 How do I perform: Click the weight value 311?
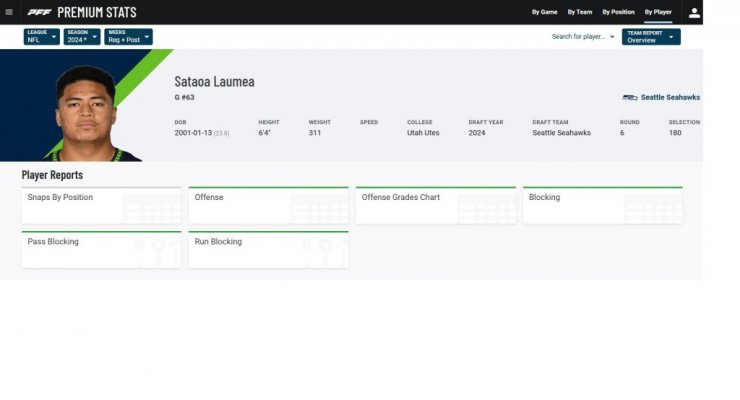pyautogui.click(x=315, y=133)
